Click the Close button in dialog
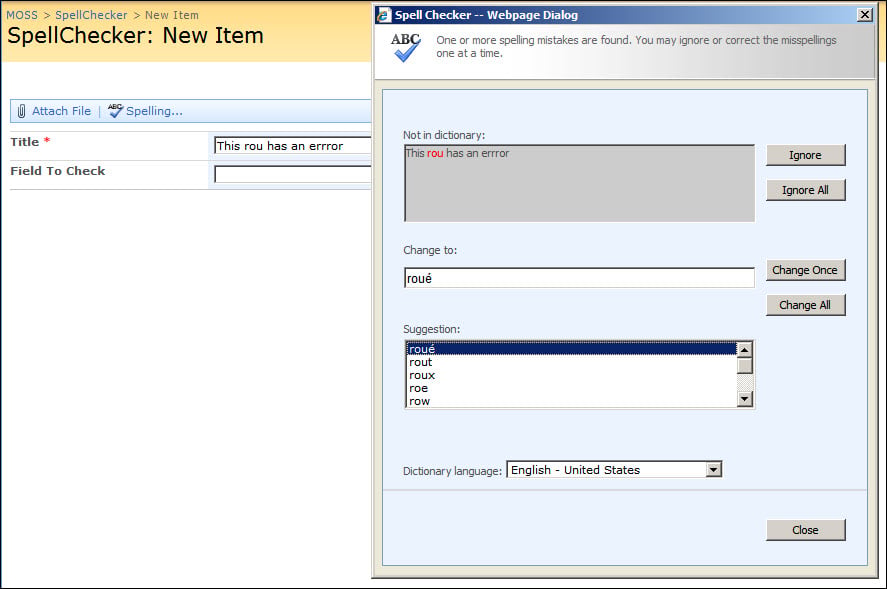This screenshot has height=589, width=887. (x=806, y=530)
